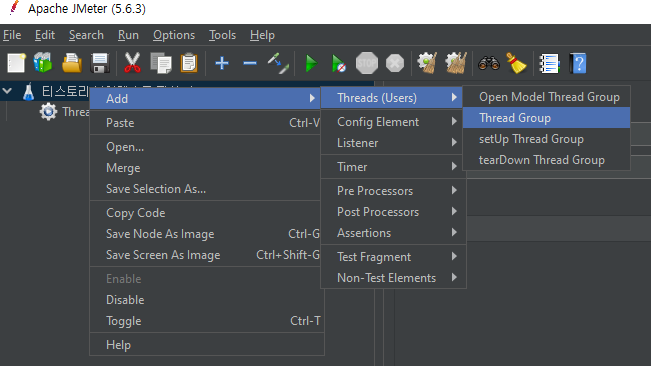Click the Thread Group gear icon in tree
651x366 pixels.
click(48, 112)
